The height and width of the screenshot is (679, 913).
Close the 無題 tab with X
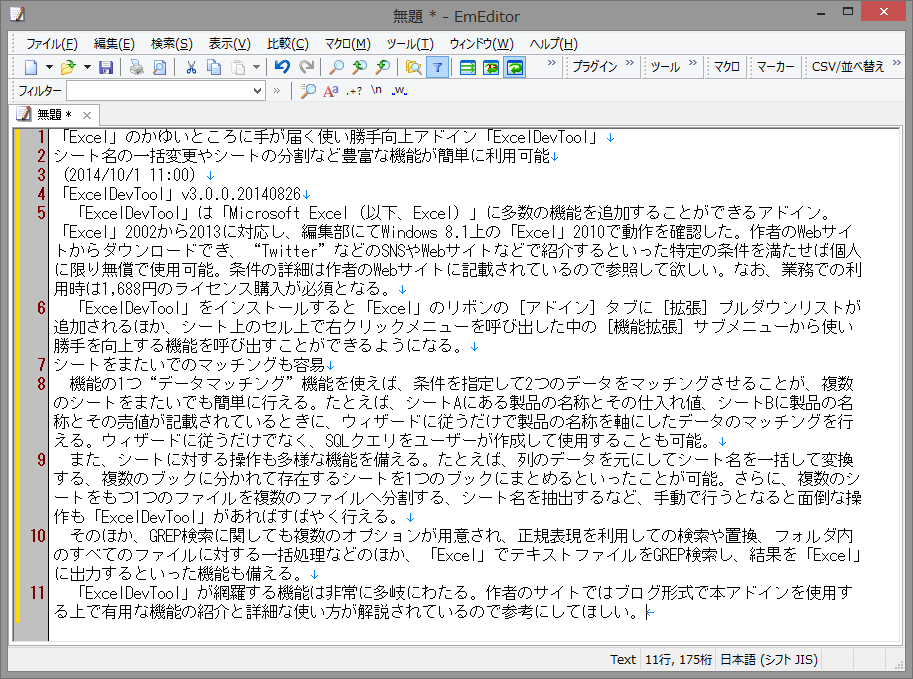(87, 115)
